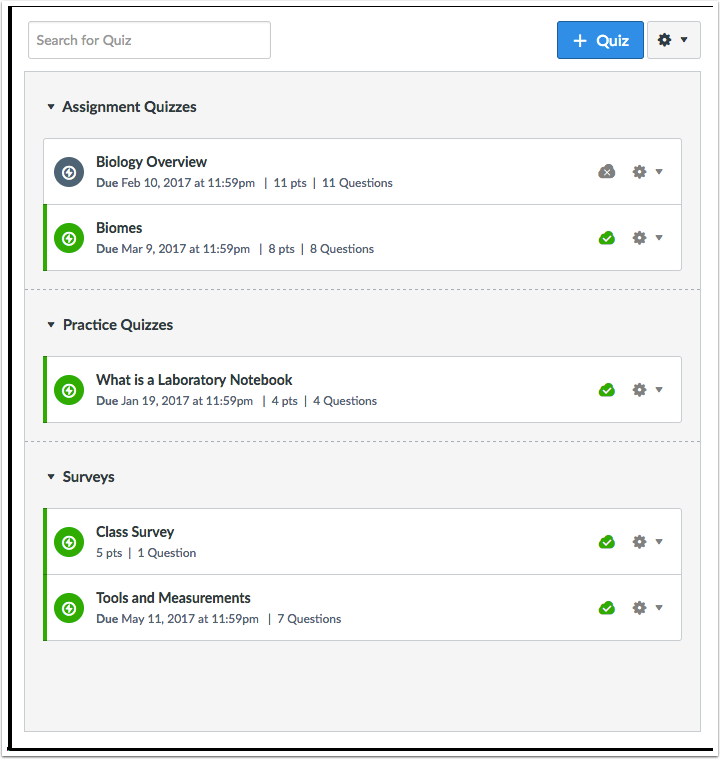The width and height of the screenshot is (720, 759).
Task: Click the Biology Overview quiz type icon
Action: pyautogui.click(x=69, y=172)
